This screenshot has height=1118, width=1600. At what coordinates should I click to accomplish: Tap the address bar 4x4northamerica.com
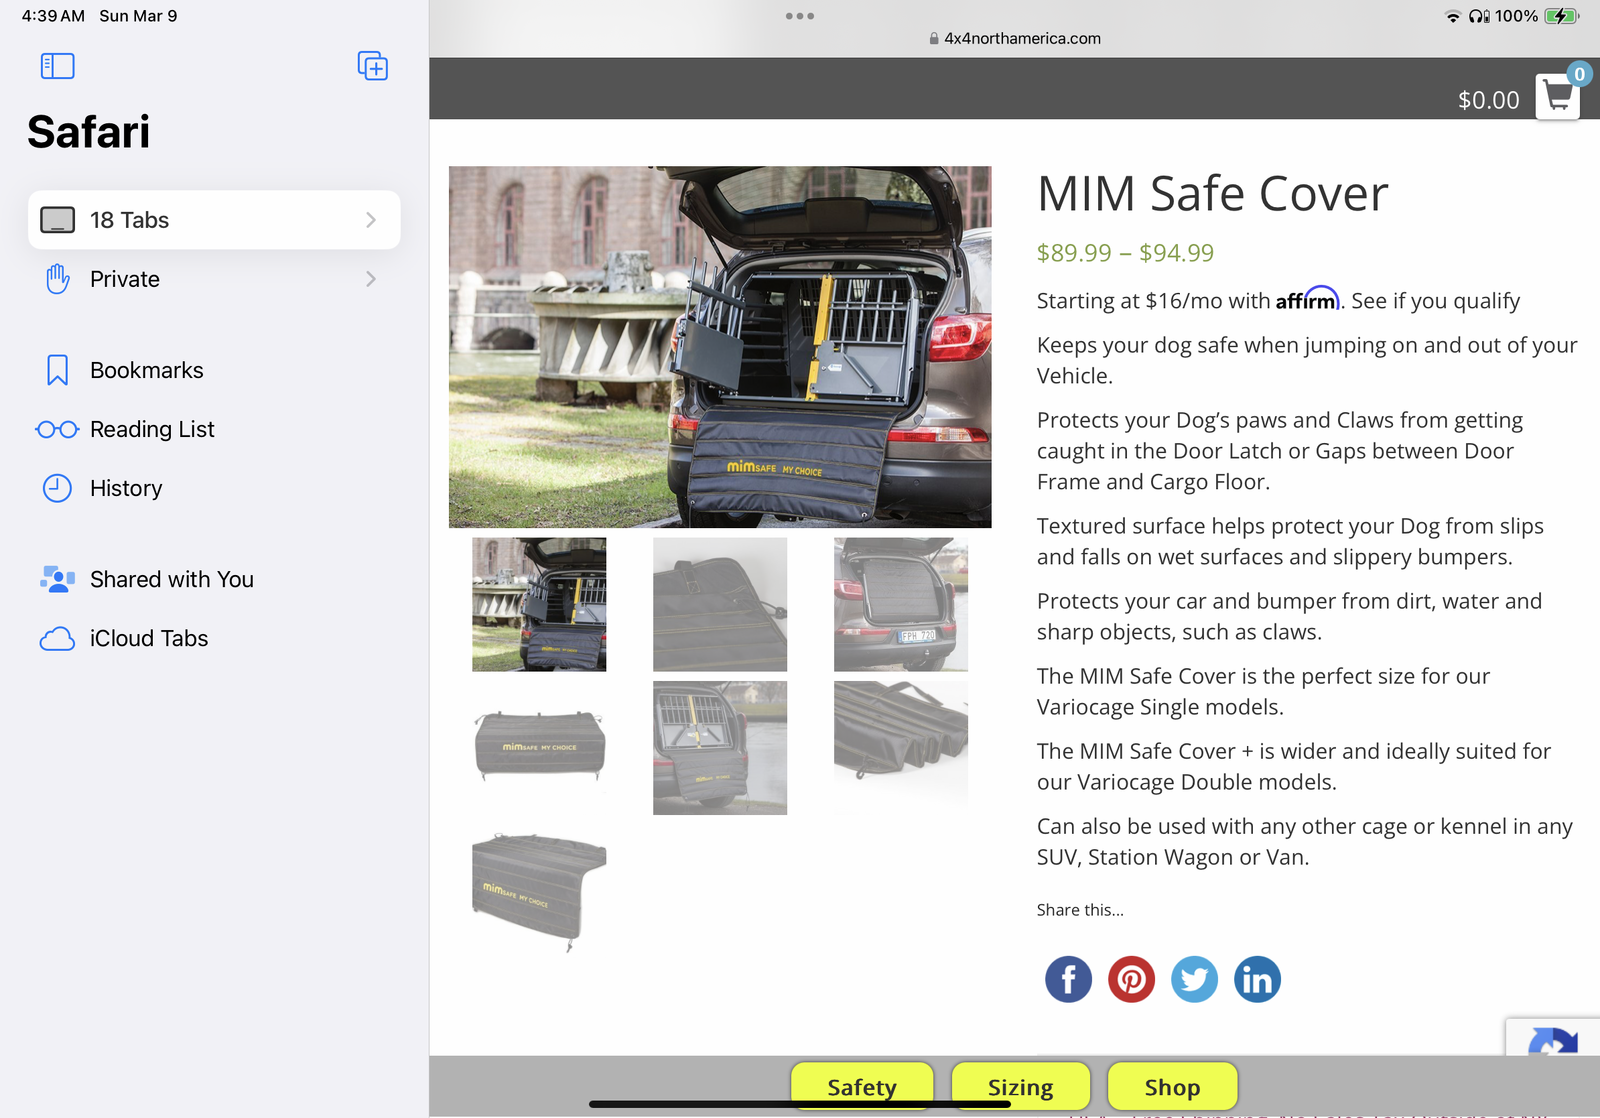tap(1014, 38)
